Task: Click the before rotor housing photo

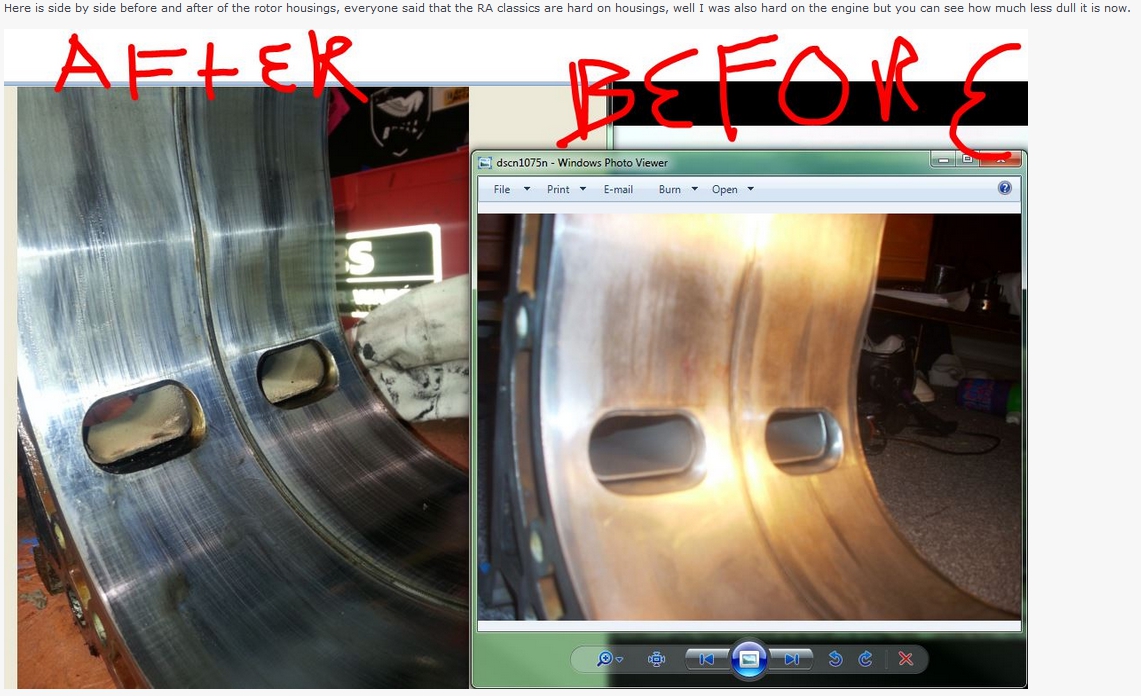Action: pos(750,416)
